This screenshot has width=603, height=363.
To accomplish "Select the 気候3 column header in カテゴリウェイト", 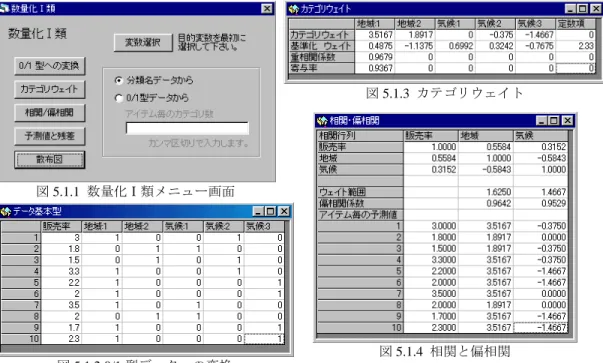I will (x=535, y=24).
